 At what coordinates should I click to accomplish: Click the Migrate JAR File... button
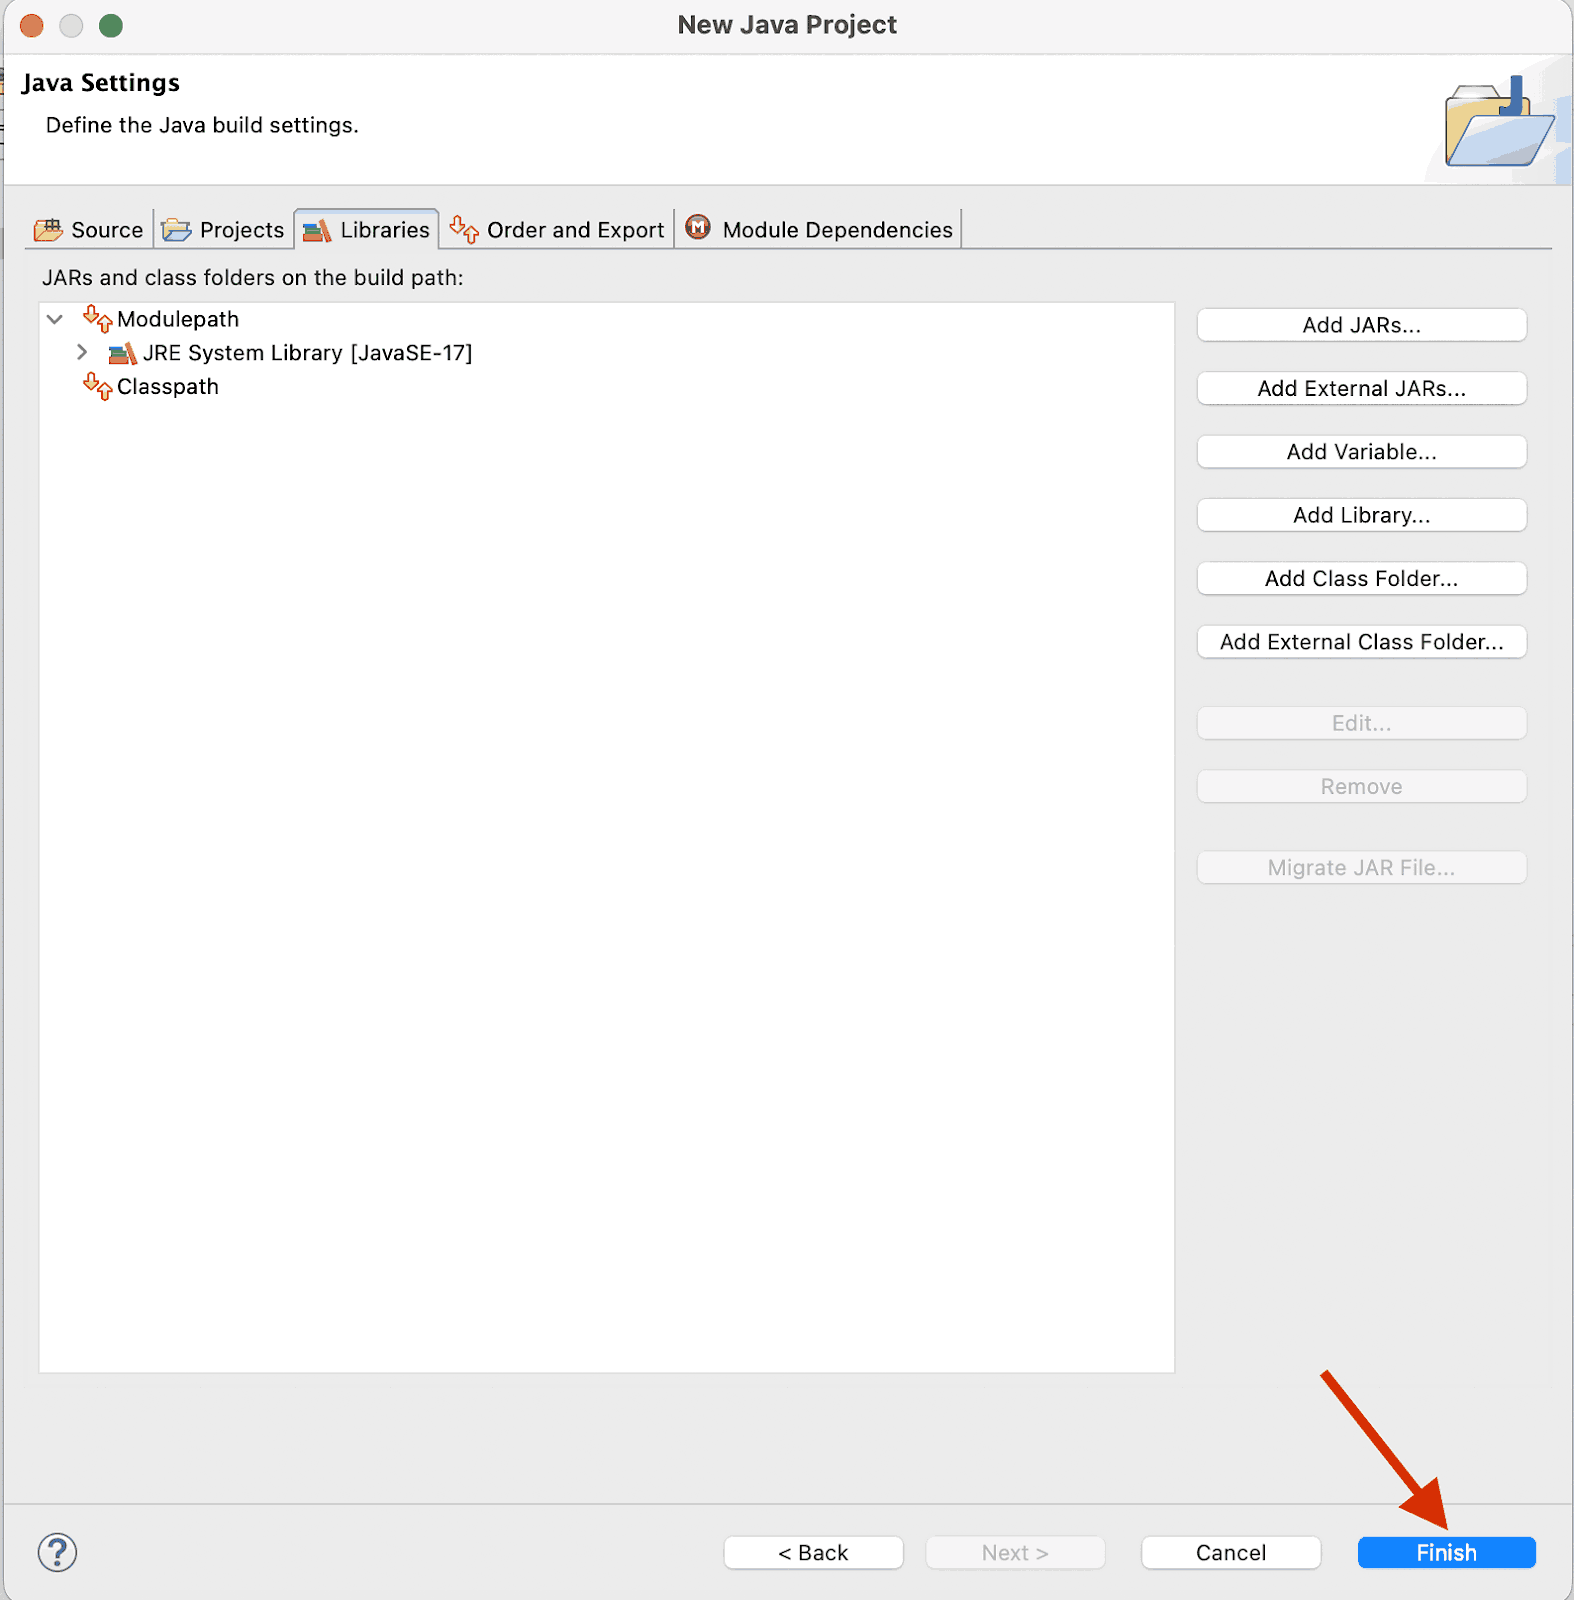coord(1361,868)
